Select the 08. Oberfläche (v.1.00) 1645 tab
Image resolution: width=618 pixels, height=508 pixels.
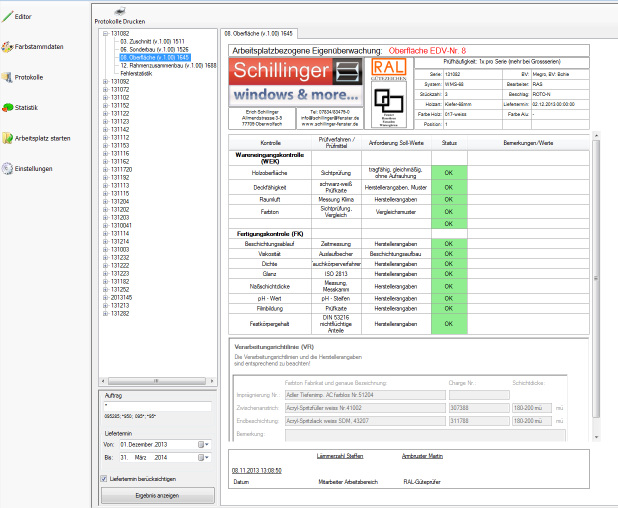point(258,34)
